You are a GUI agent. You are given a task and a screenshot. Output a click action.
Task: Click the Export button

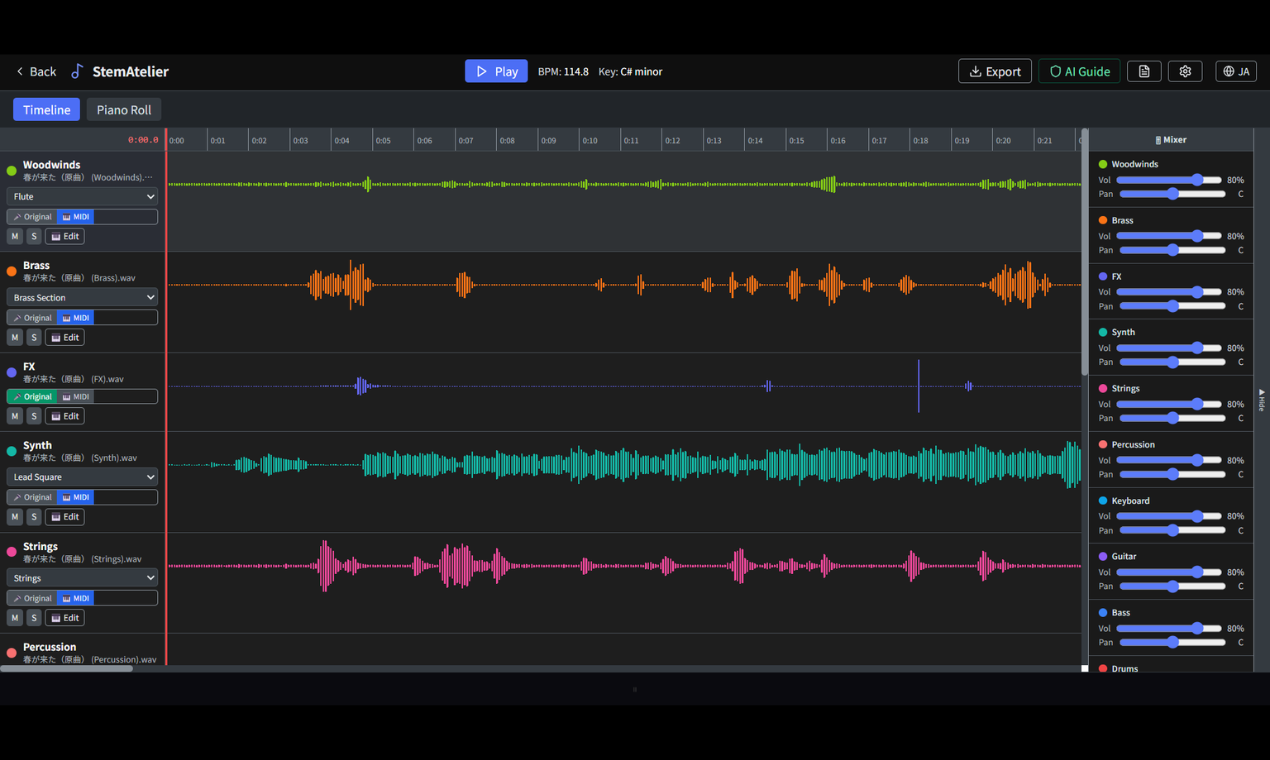[x=995, y=71]
